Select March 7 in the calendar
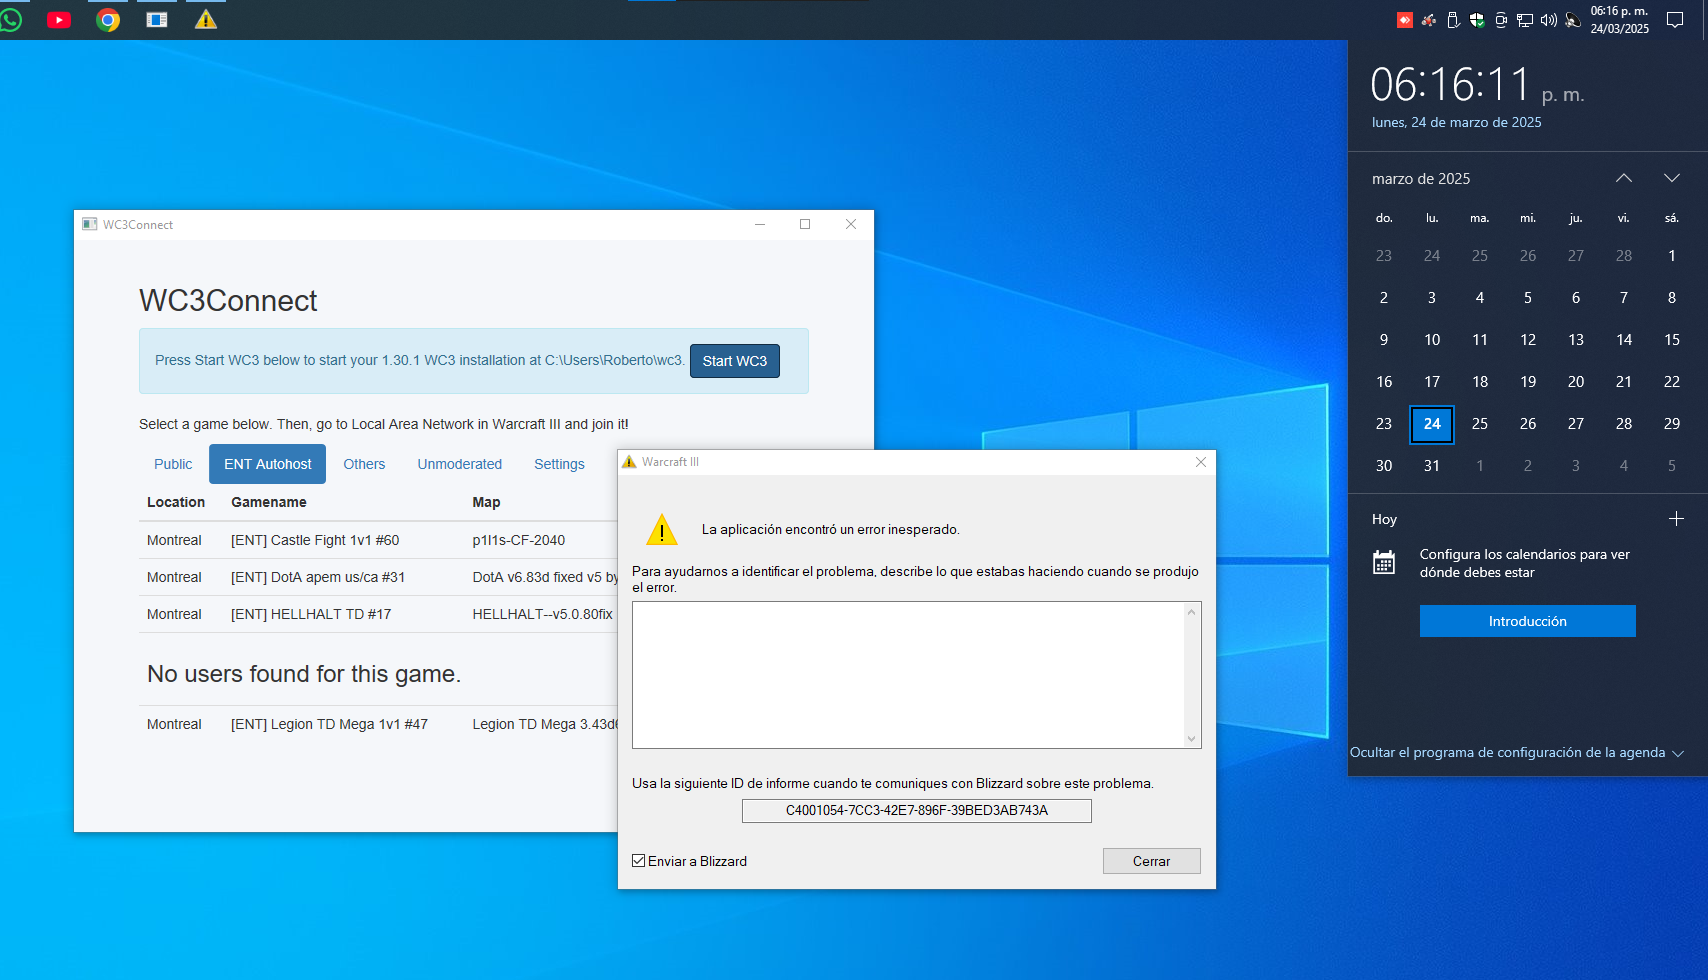Image resolution: width=1708 pixels, height=980 pixels. (x=1624, y=298)
